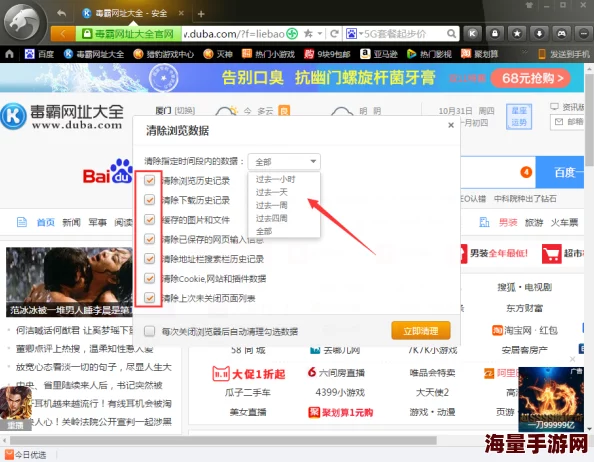Uncheck 清除Cookie,网站和插件数据 checkbox
The image size is (594, 462).
[x=150, y=278]
